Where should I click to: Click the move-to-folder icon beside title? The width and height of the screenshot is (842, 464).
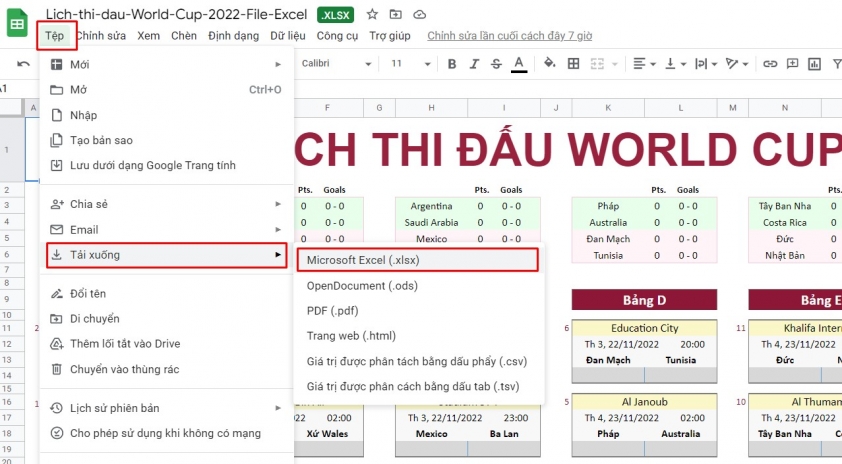tap(396, 14)
